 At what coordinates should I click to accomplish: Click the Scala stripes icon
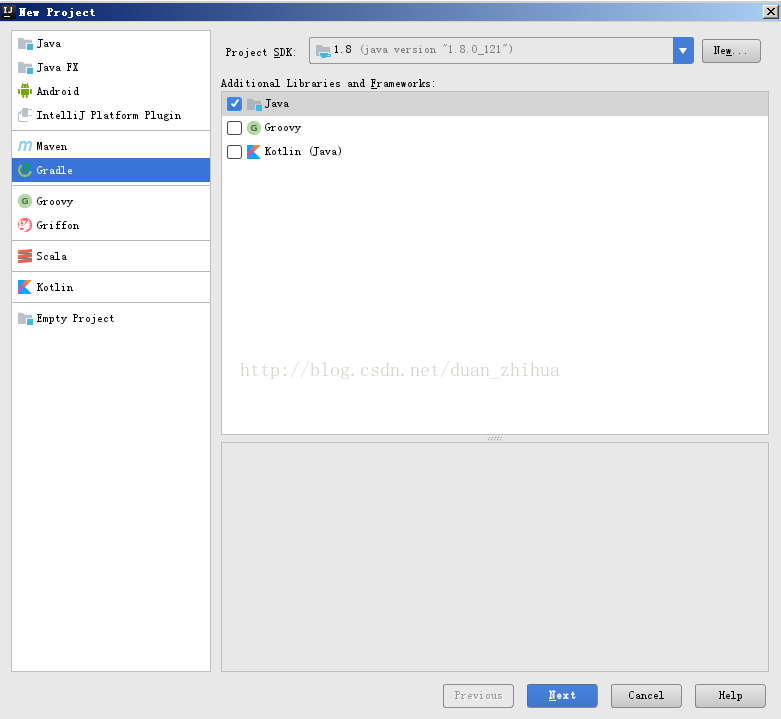[x=25, y=256]
